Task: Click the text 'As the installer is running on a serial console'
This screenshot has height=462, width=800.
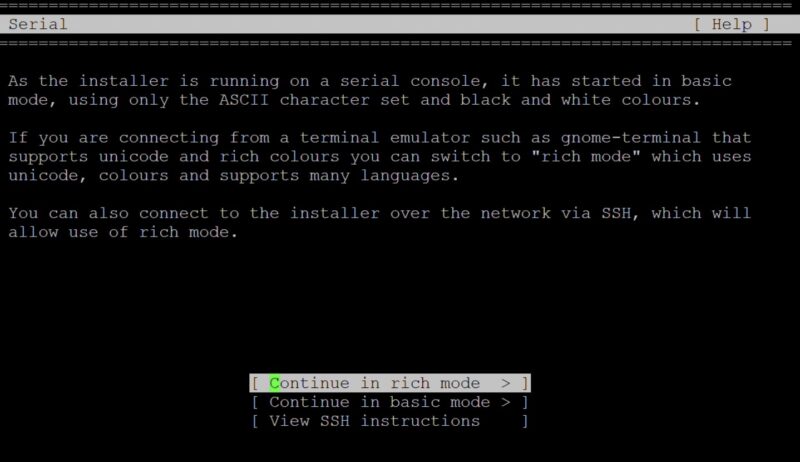Action: pyautogui.click(x=244, y=81)
